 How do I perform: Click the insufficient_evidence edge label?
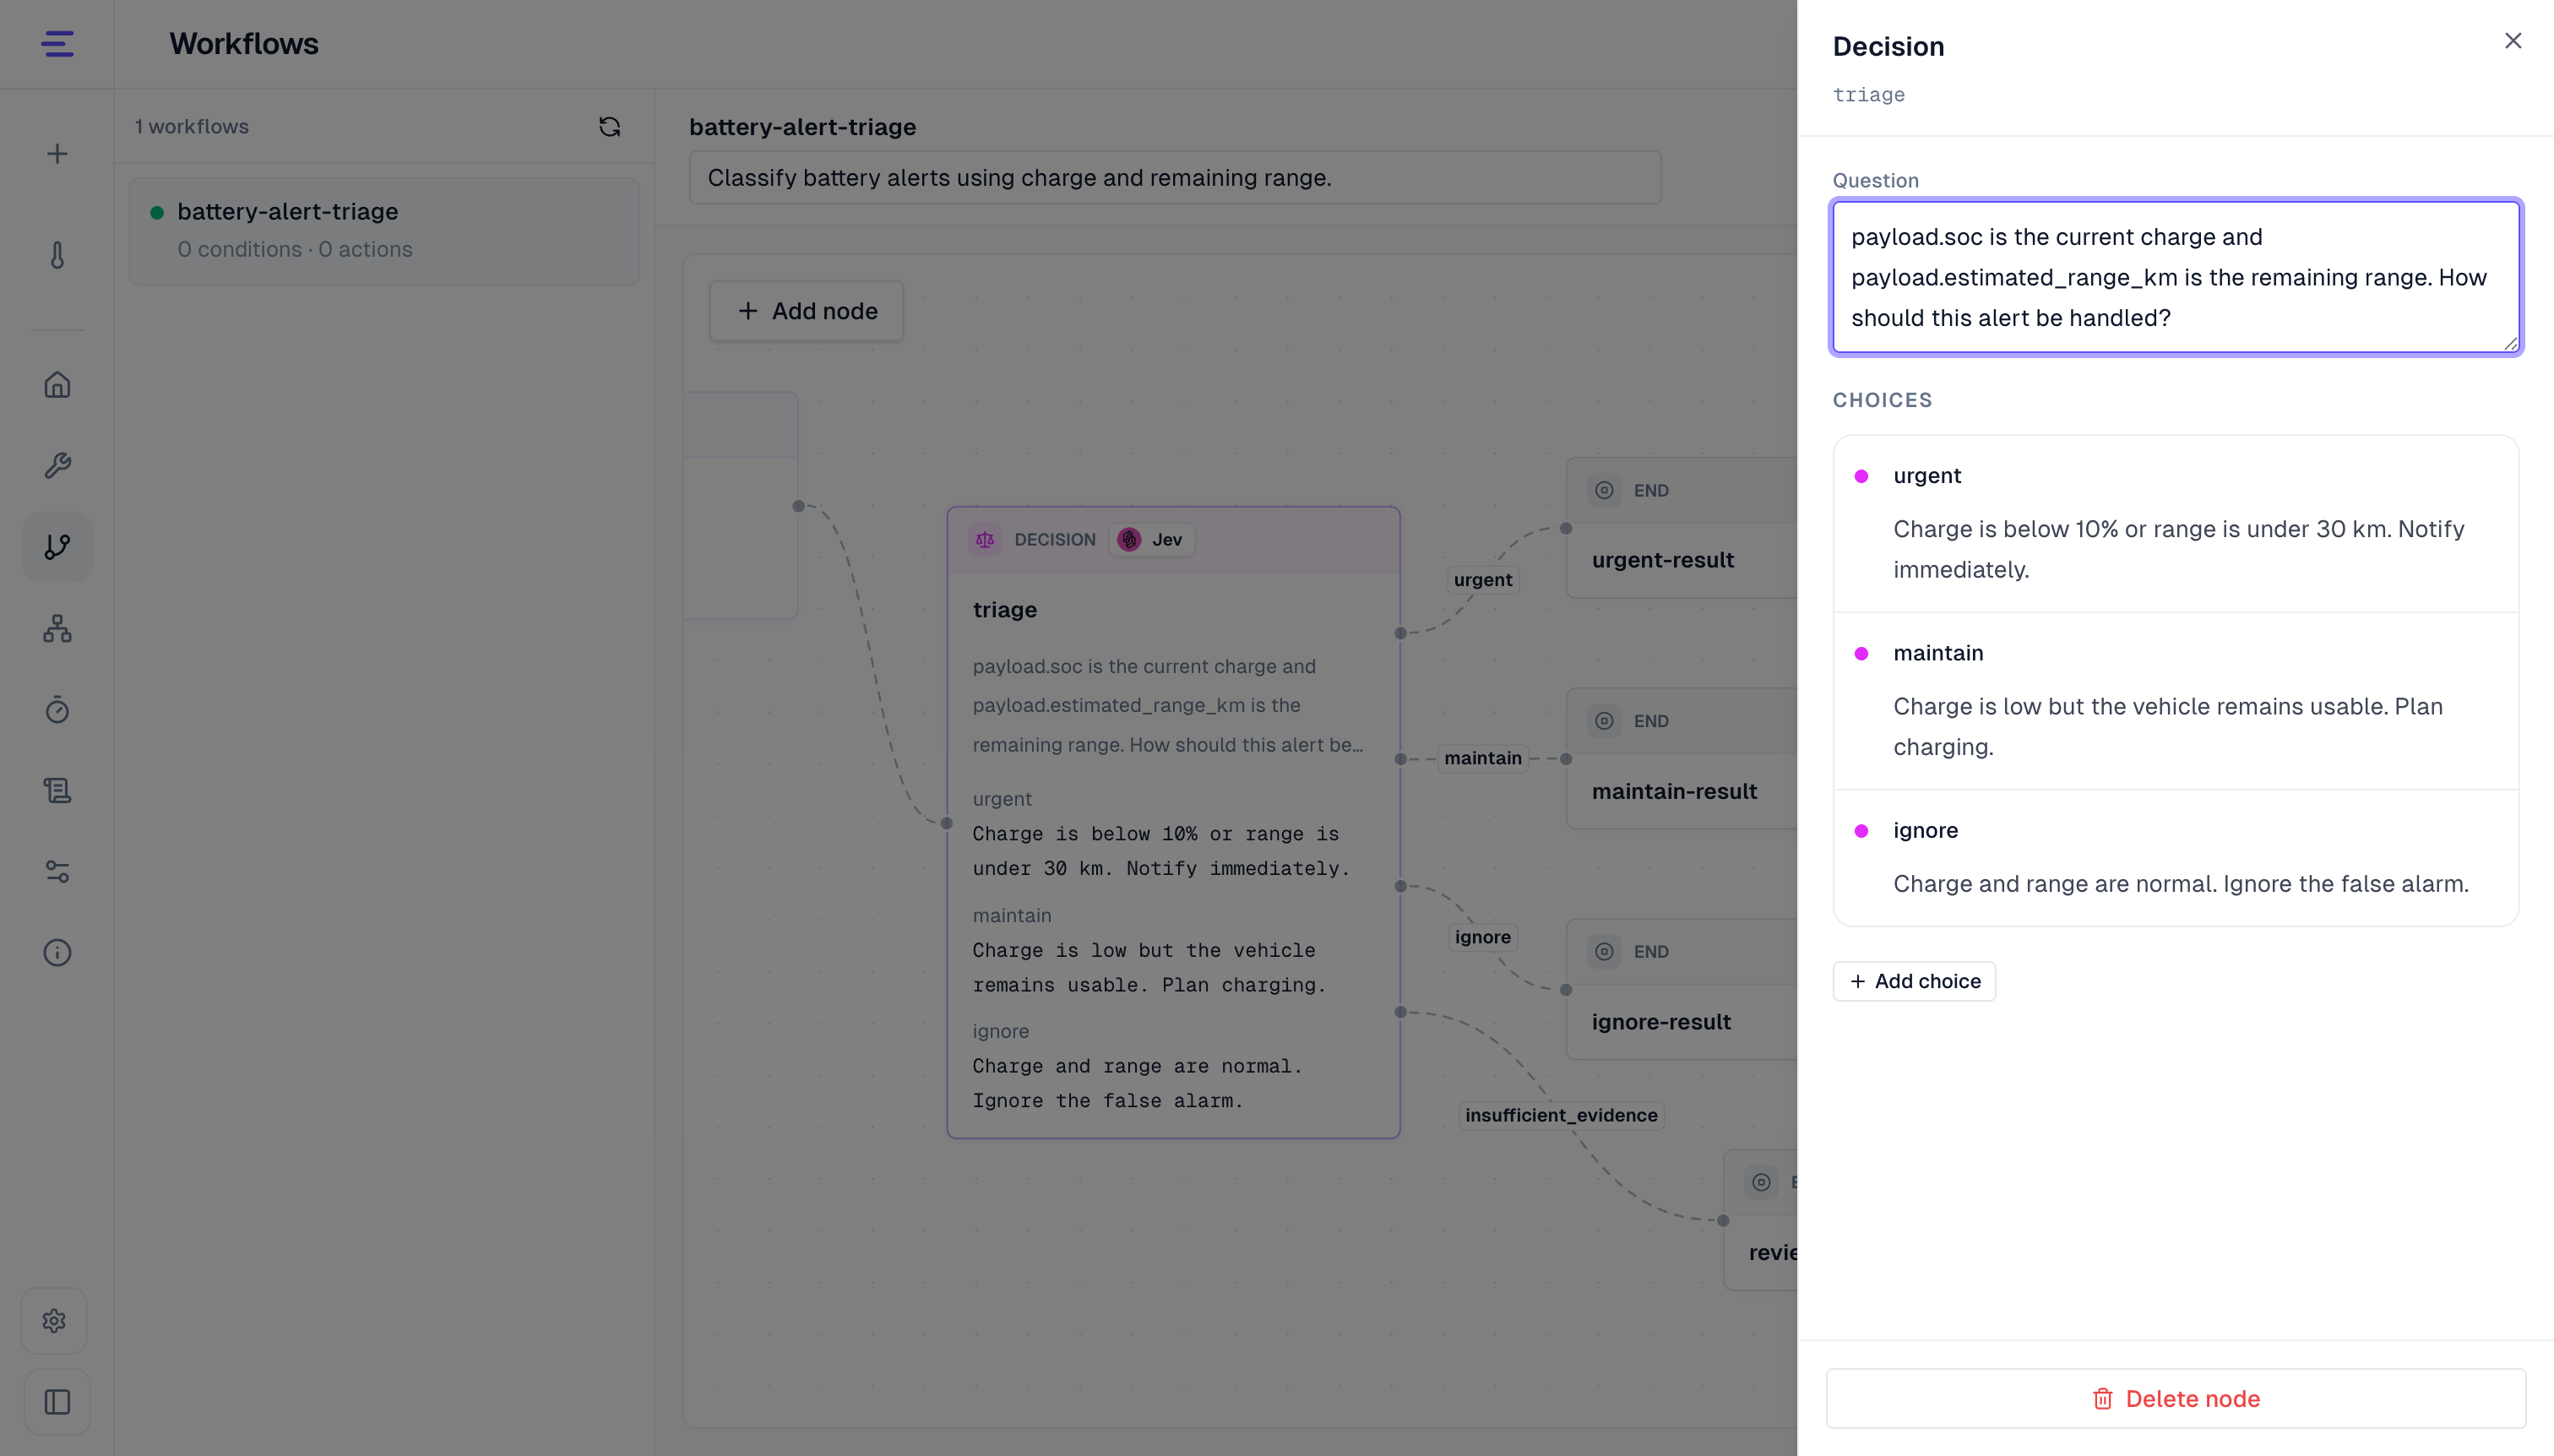(1560, 1115)
